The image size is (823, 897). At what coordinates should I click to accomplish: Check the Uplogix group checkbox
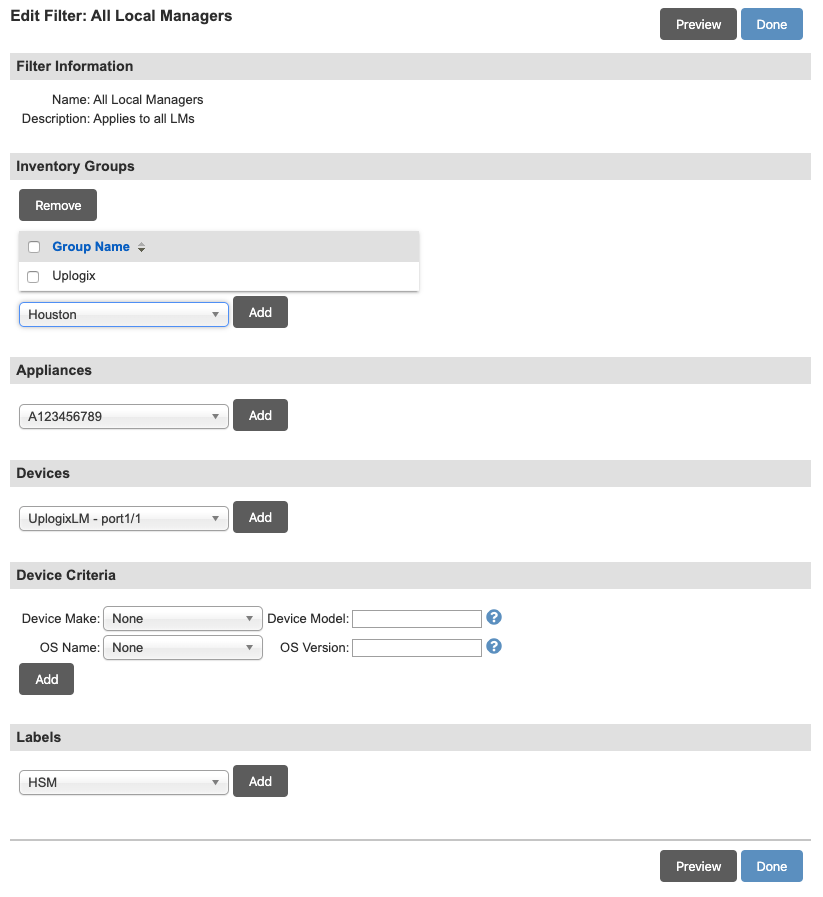pos(34,276)
